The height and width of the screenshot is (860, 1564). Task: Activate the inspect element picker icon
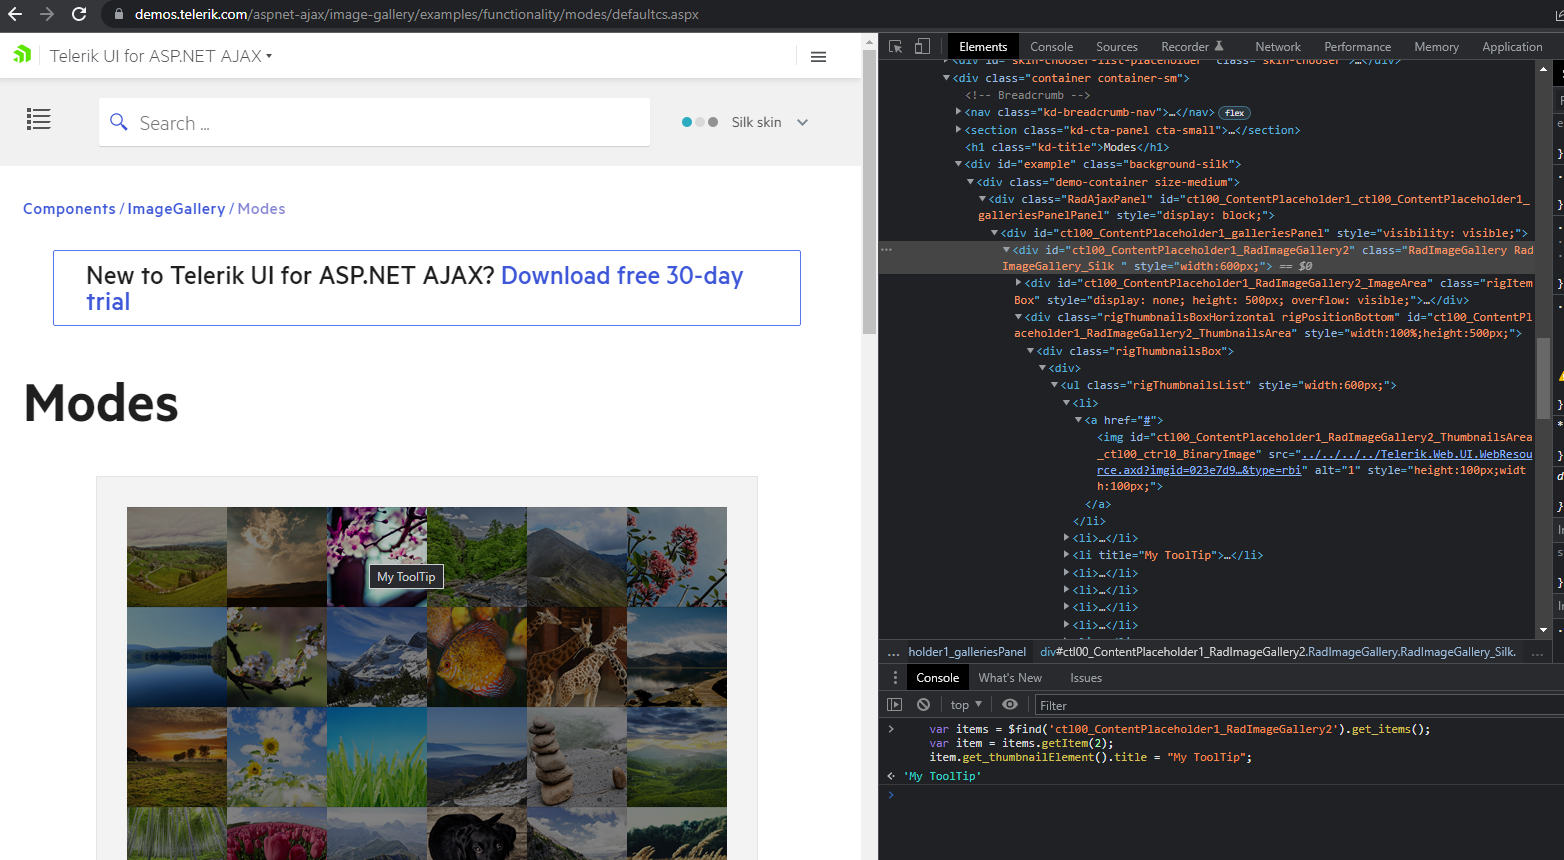[x=895, y=46]
